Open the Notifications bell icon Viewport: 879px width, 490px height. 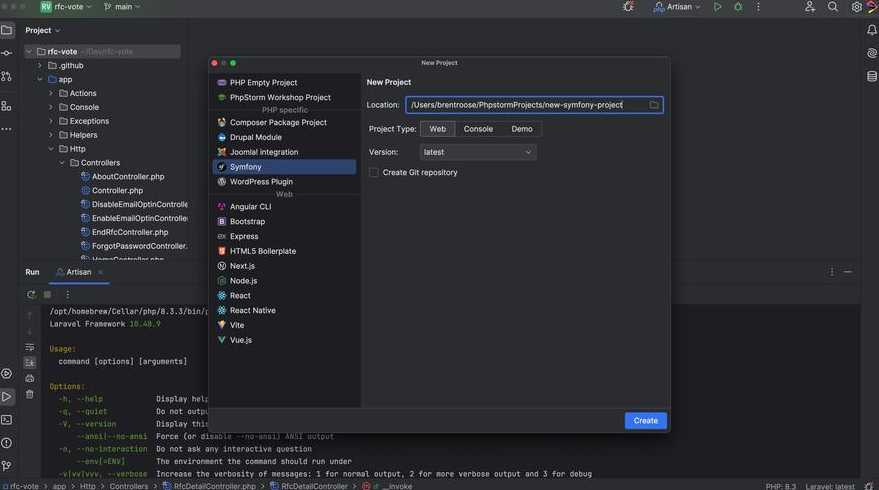pos(872,30)
